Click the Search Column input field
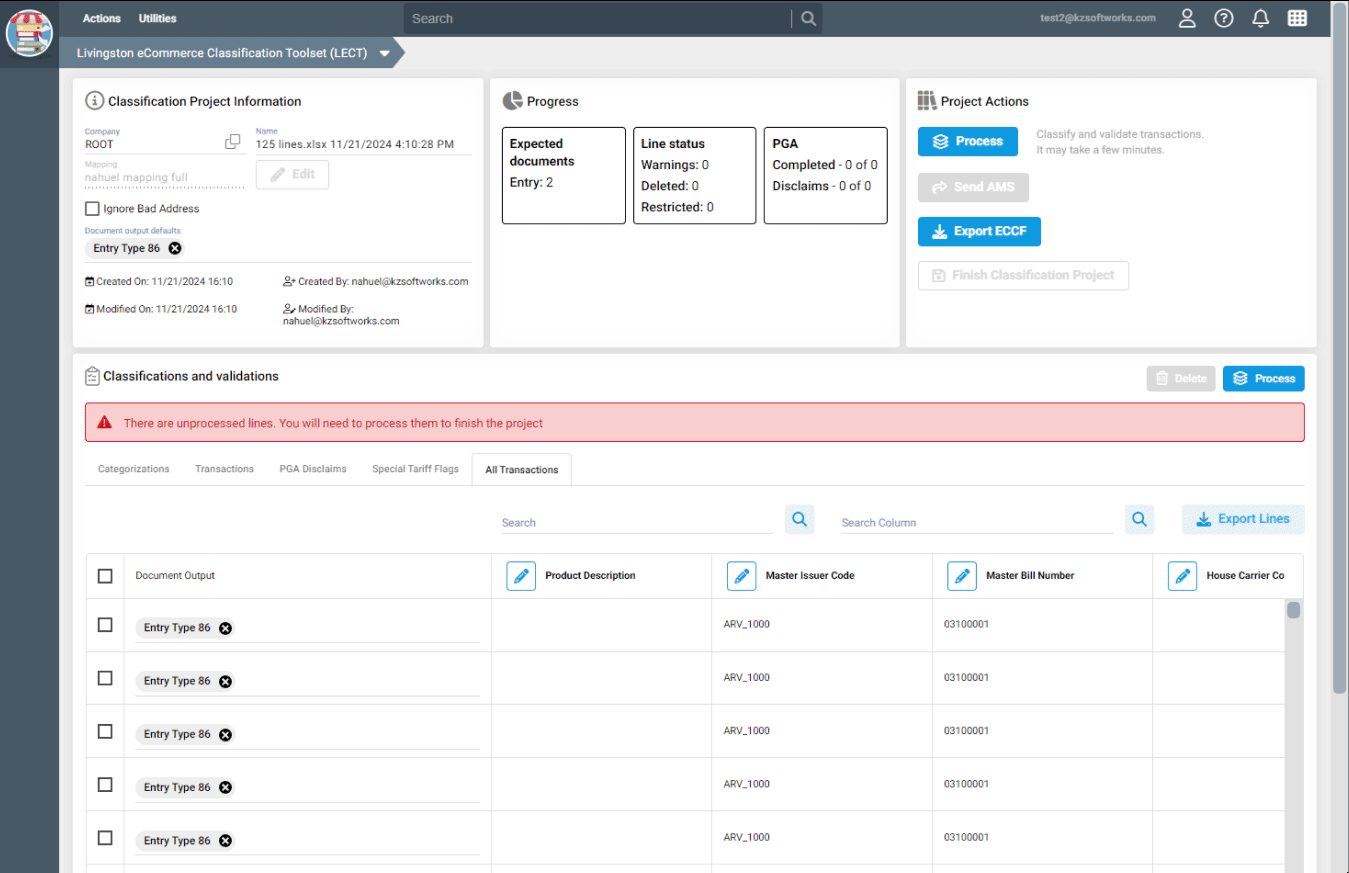Image resolution: width=1349 pixels, height=873 pixels. pyautogui.click(x=977, y=522)
